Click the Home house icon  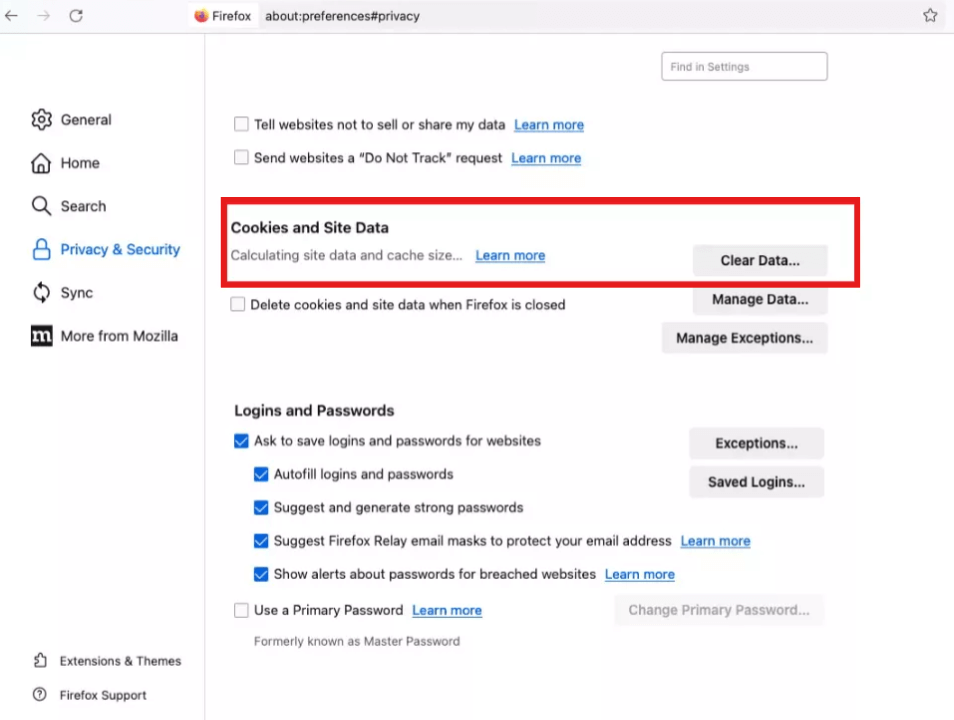click(x=41, y=163)
